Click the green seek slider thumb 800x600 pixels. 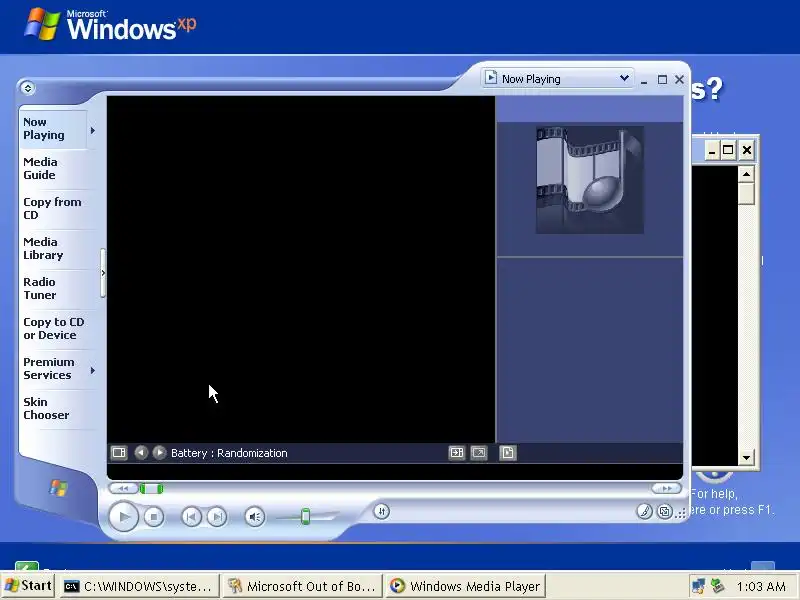pos(152,488)
